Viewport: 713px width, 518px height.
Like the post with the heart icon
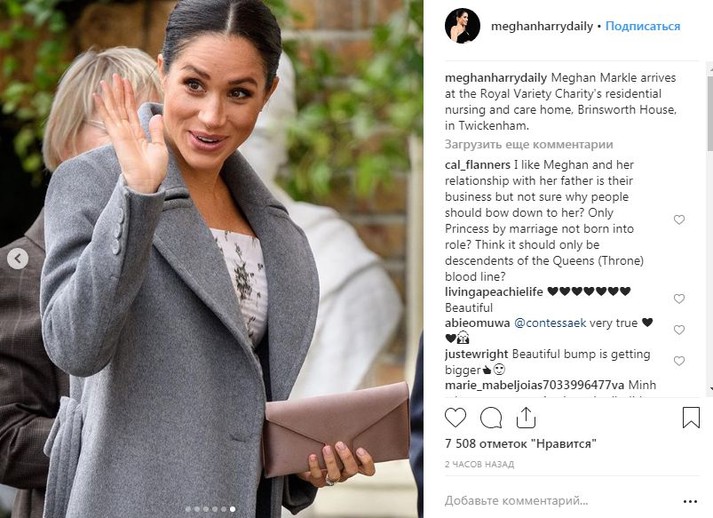[455, 417]
